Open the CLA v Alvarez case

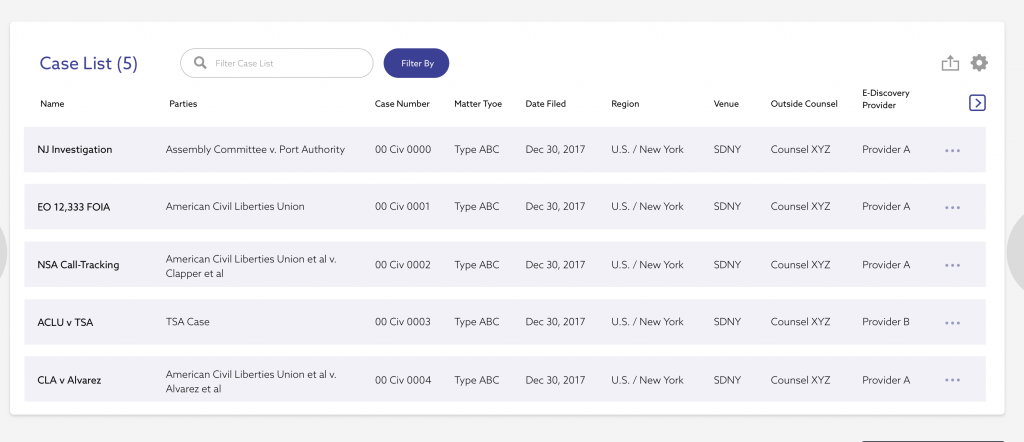[x=69, y=380]
